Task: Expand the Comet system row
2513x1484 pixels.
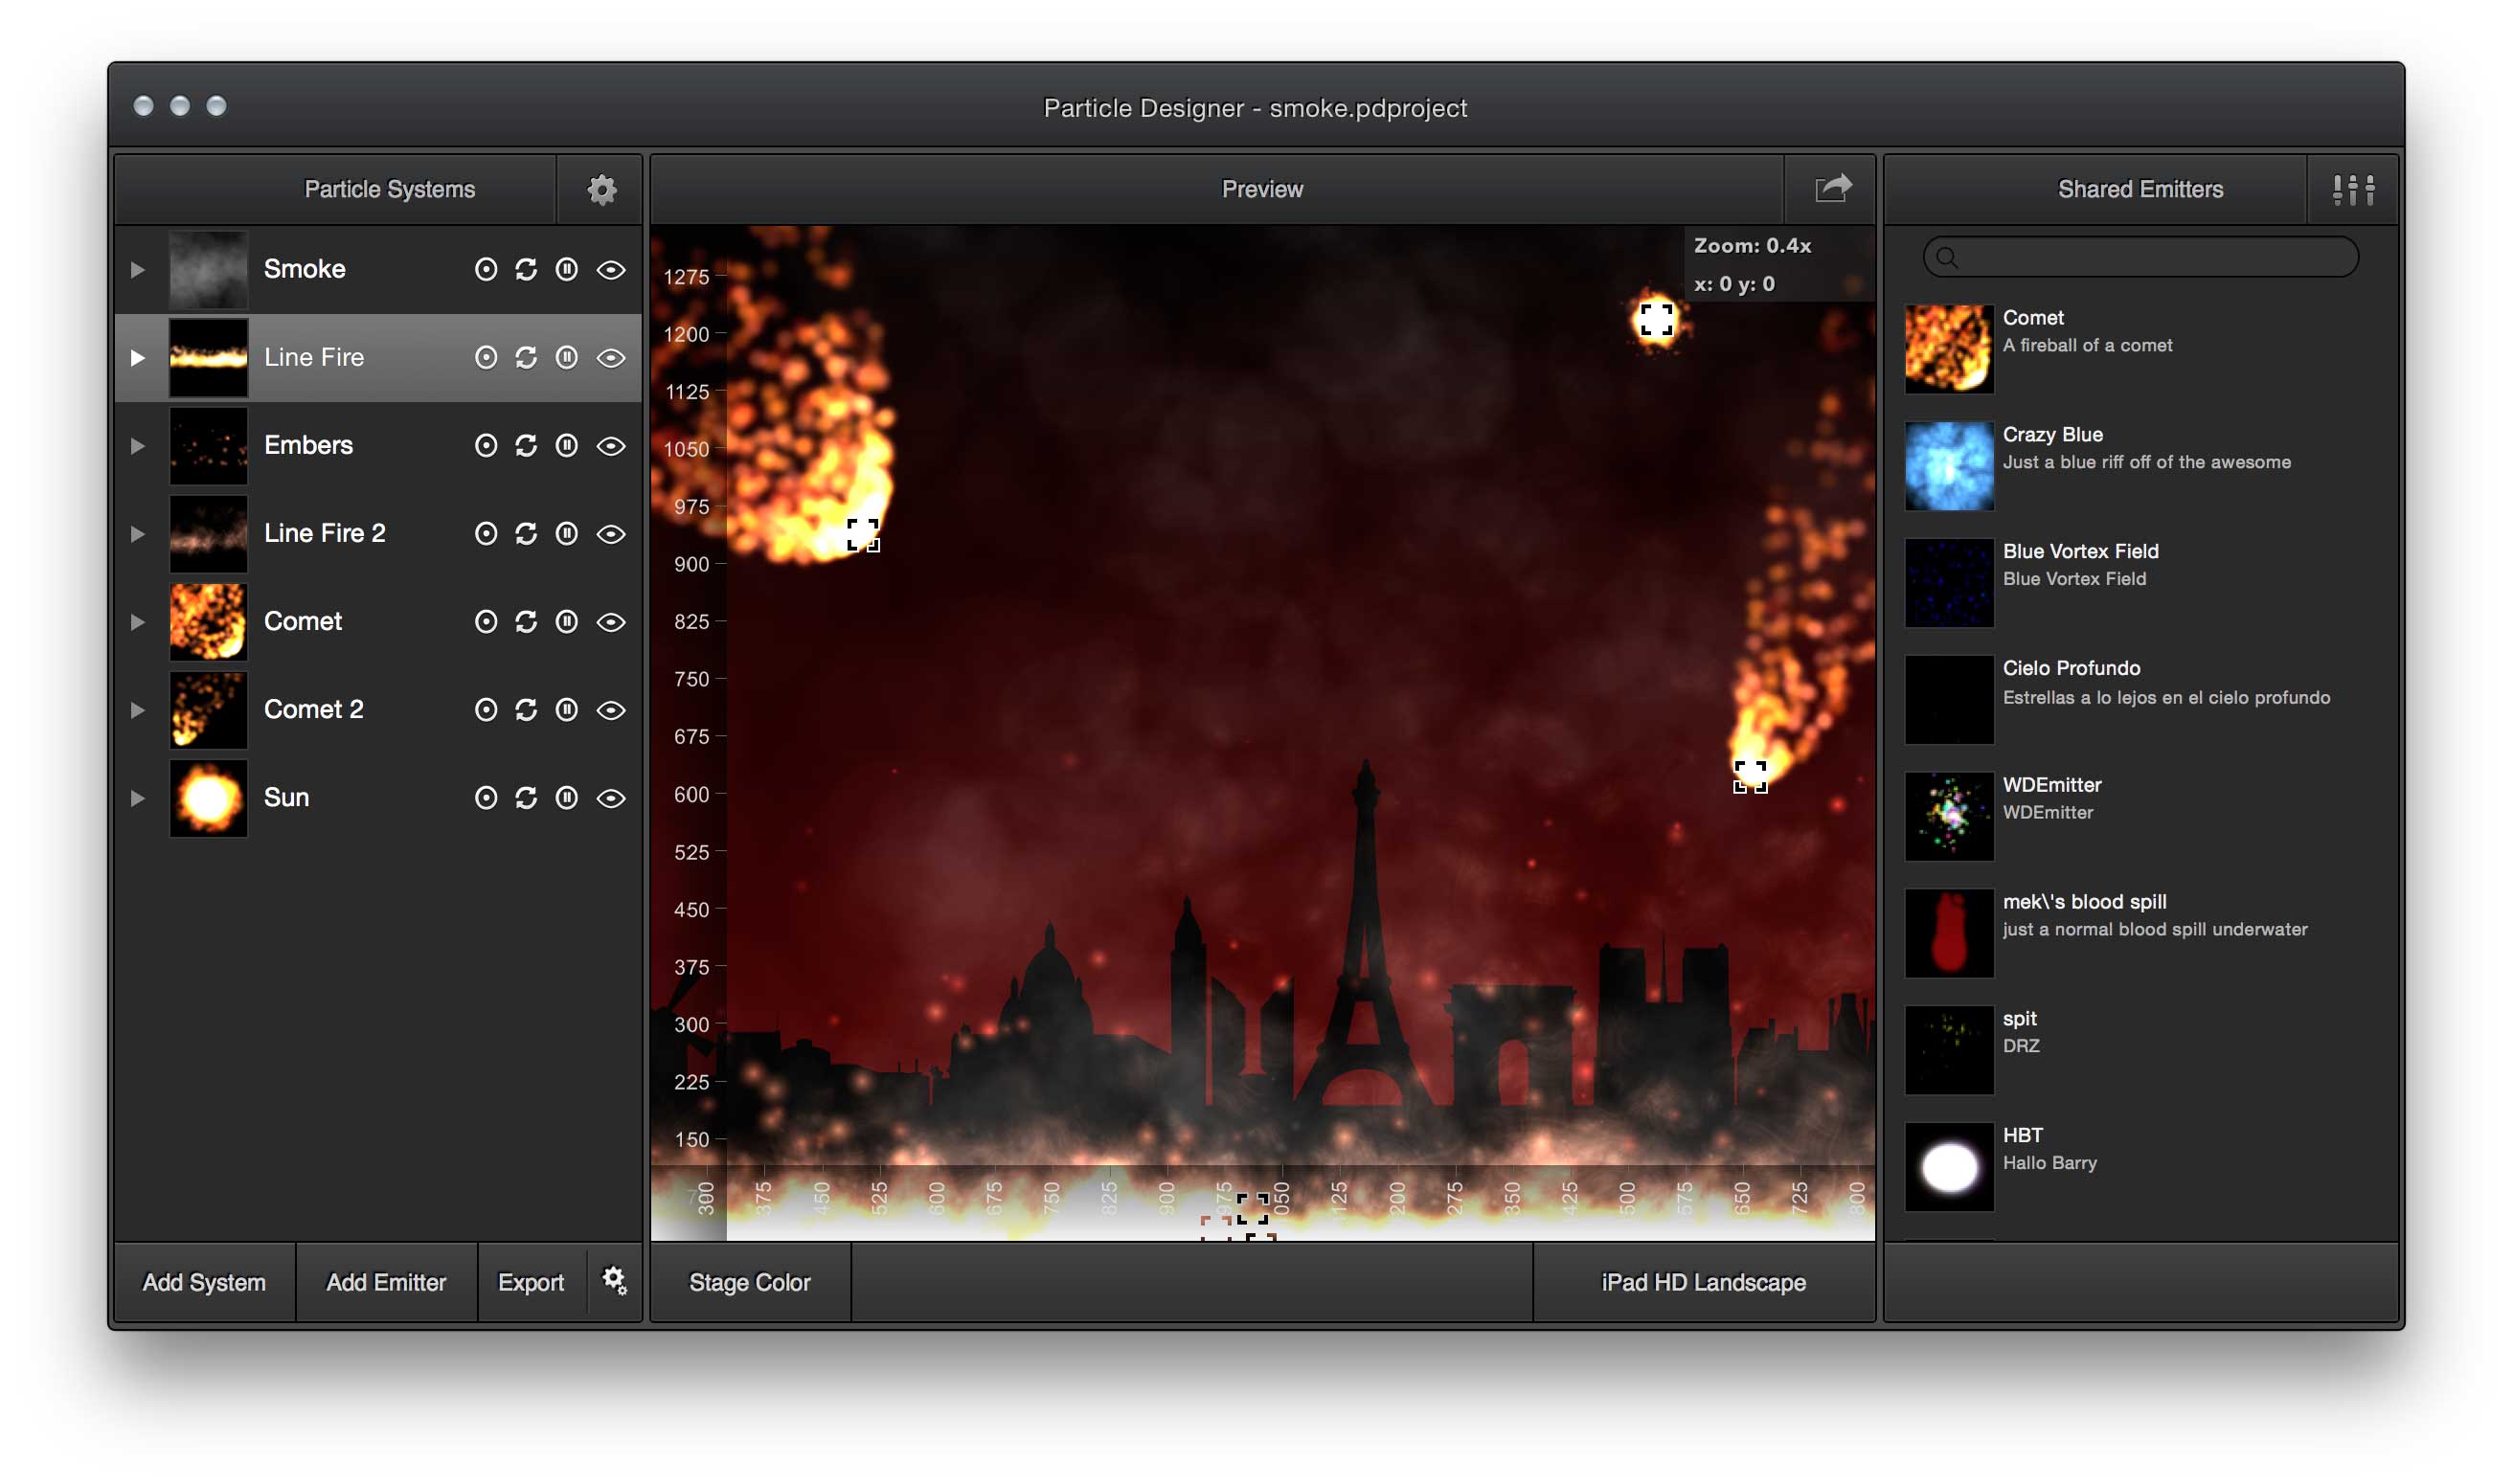Action: click(x=138, y=621)
